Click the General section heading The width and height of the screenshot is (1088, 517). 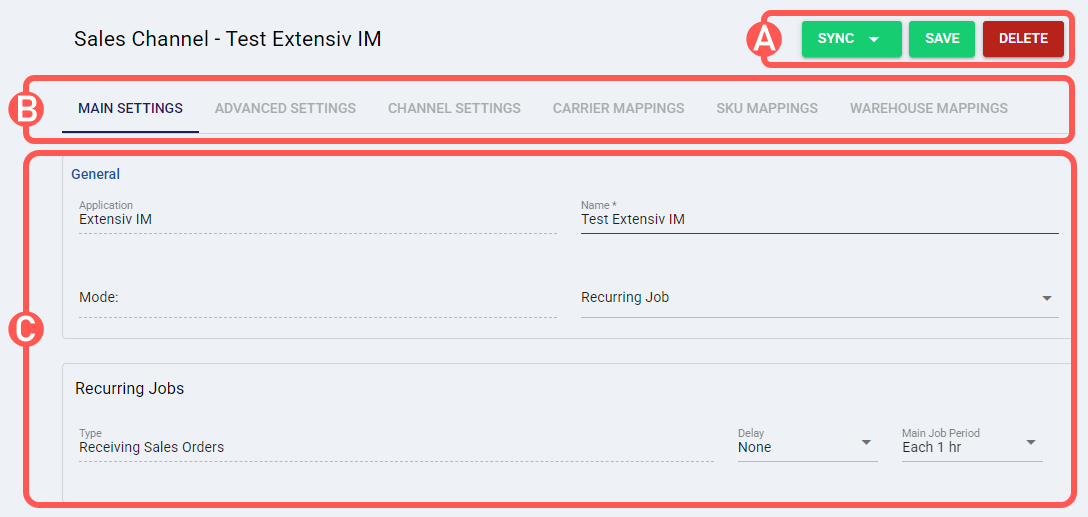click(x=96, y=174)
